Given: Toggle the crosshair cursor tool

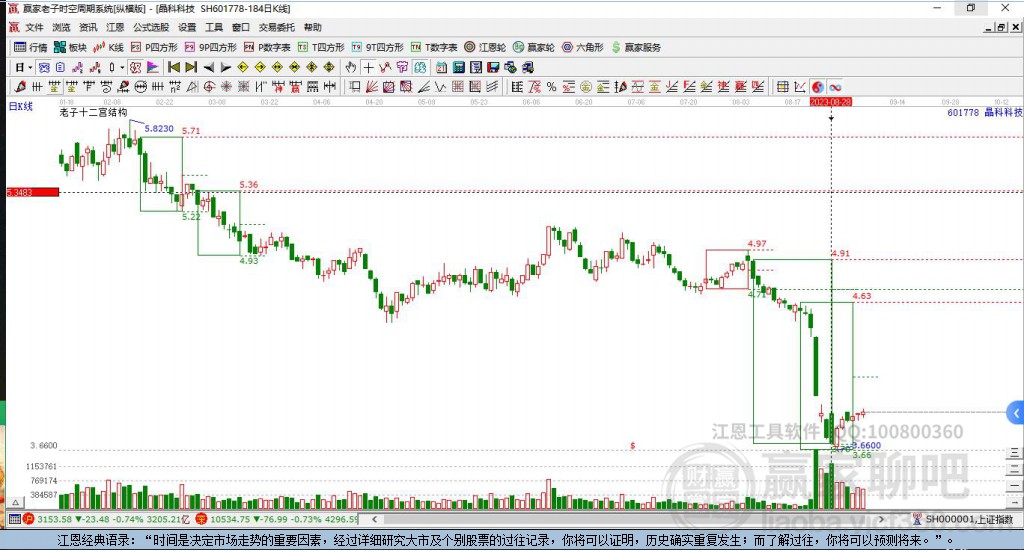Looking at the screenshot, I should pos(368,67).
